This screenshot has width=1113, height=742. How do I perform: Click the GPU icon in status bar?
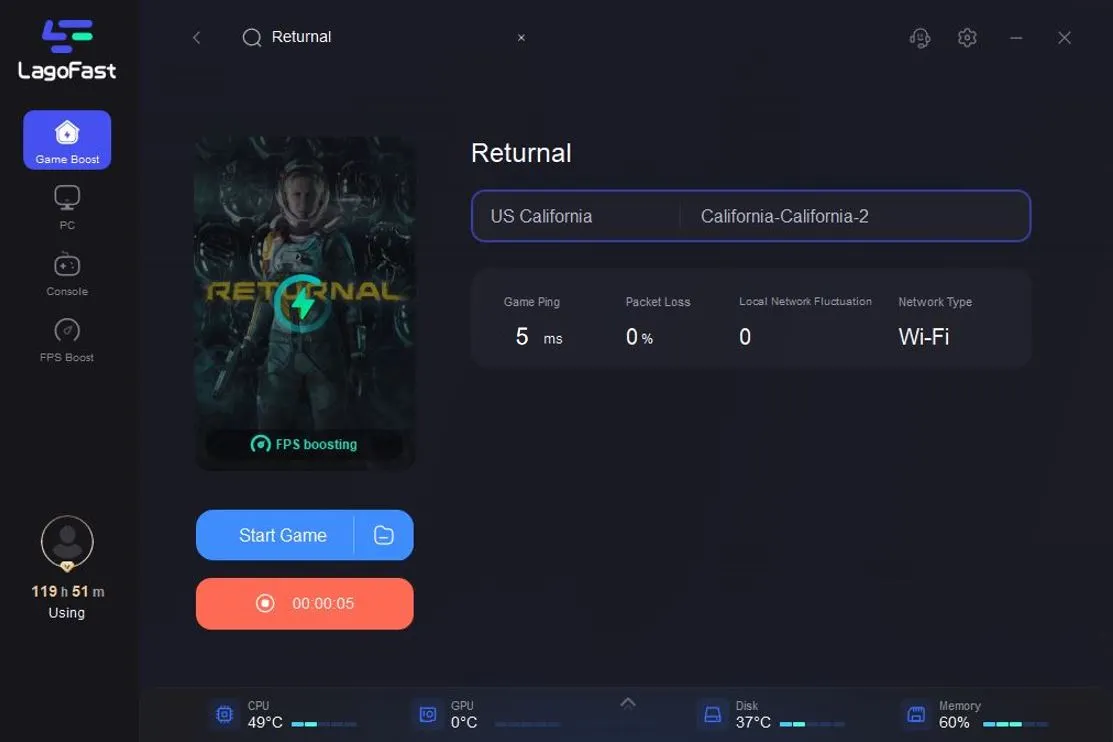point(428,714)
